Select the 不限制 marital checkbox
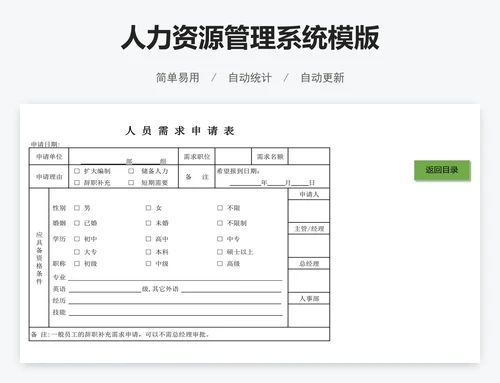 (220, 223)
